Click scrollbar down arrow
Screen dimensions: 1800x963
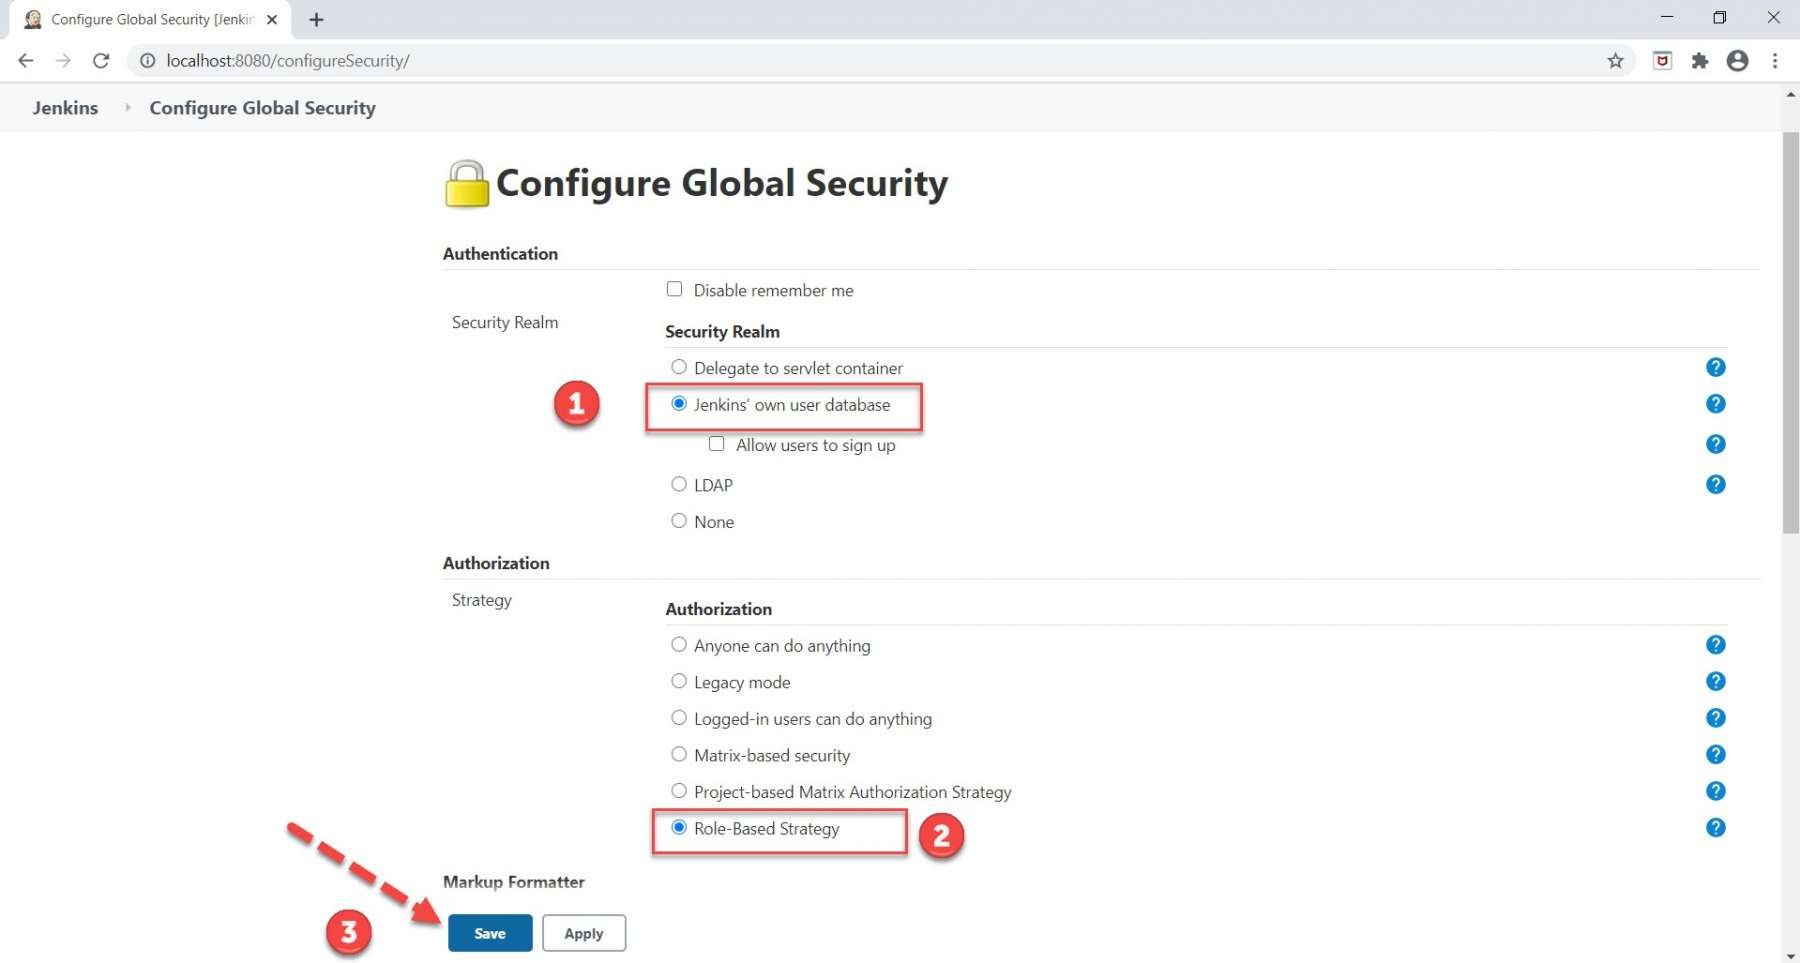click(x=1790, y=957)
